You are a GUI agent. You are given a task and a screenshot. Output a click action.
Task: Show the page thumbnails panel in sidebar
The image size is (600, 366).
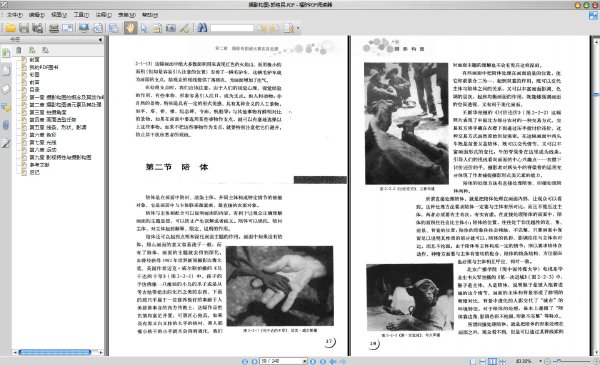click(6, 70)
